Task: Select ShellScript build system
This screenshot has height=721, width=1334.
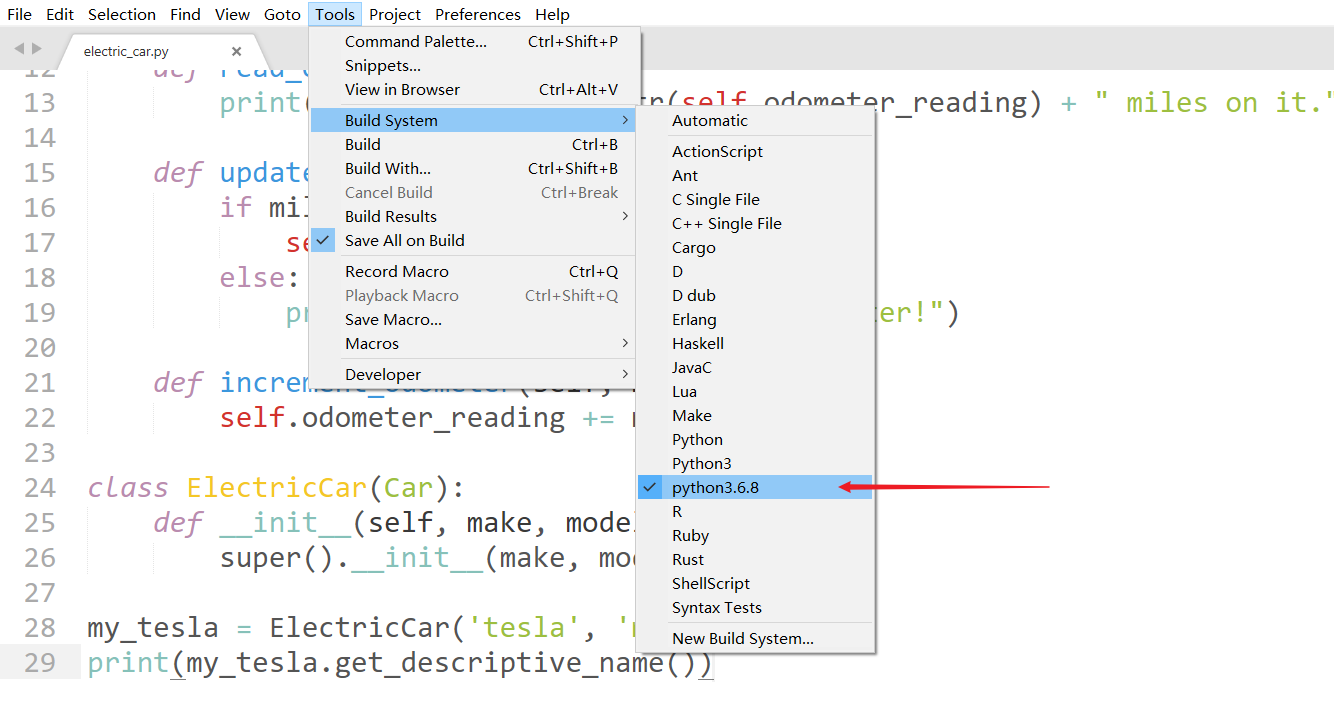Action: pos(755,583)
